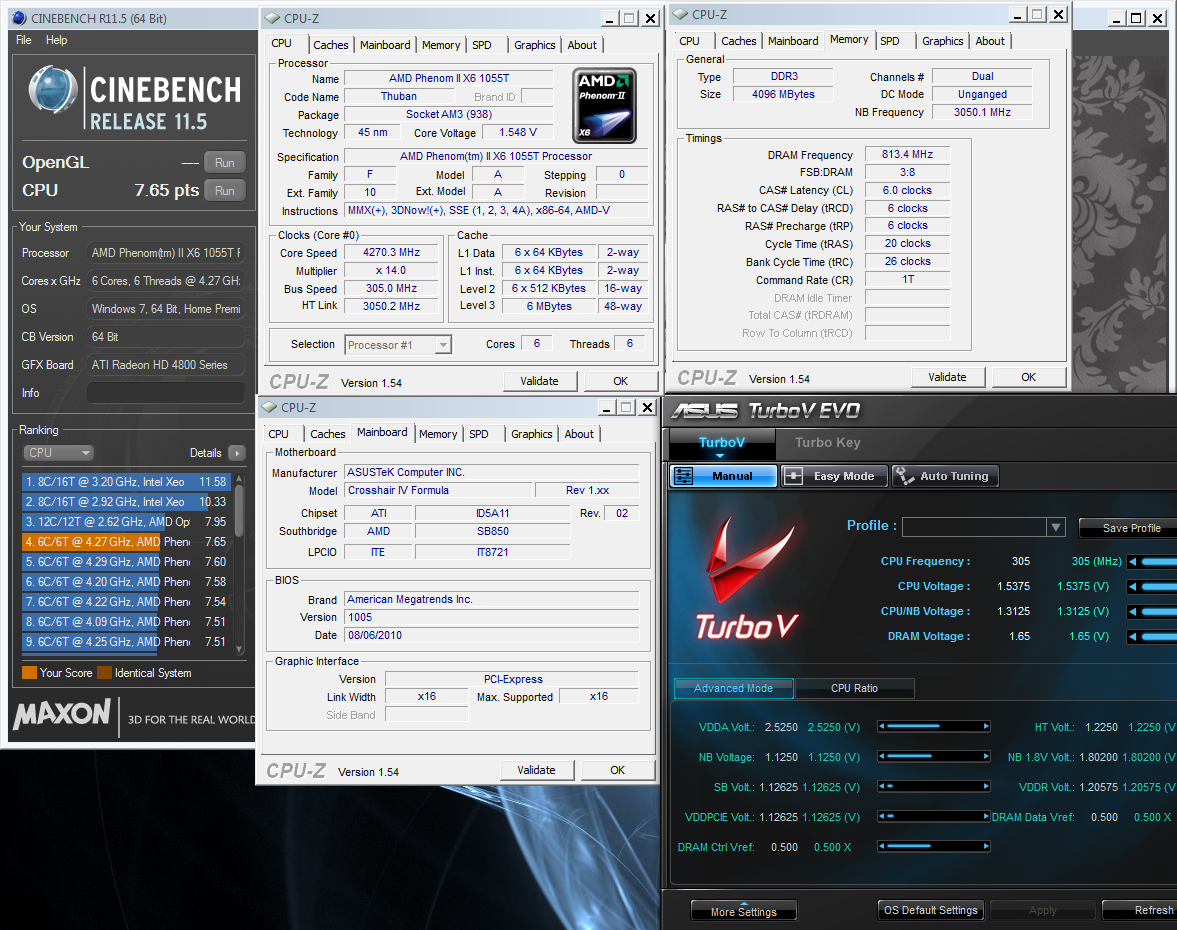Screen dimensions: 1177x930
Task: Click Save Profile in TurboV EVO
Action: point(1129,528)
